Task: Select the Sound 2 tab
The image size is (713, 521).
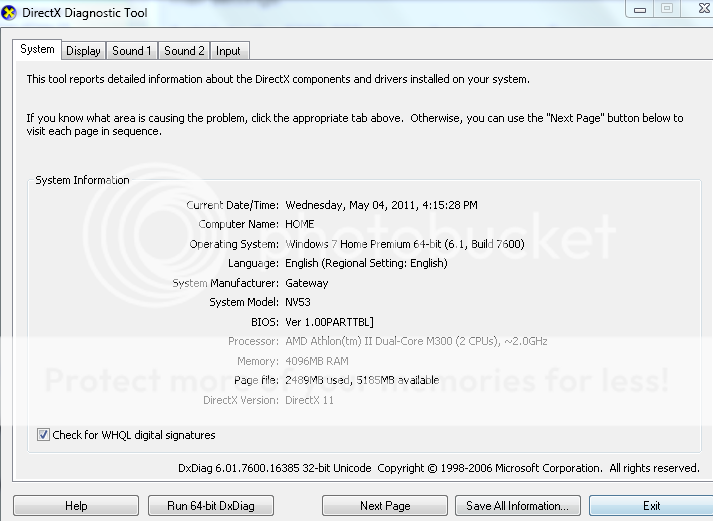Action: tap(184, 51)
